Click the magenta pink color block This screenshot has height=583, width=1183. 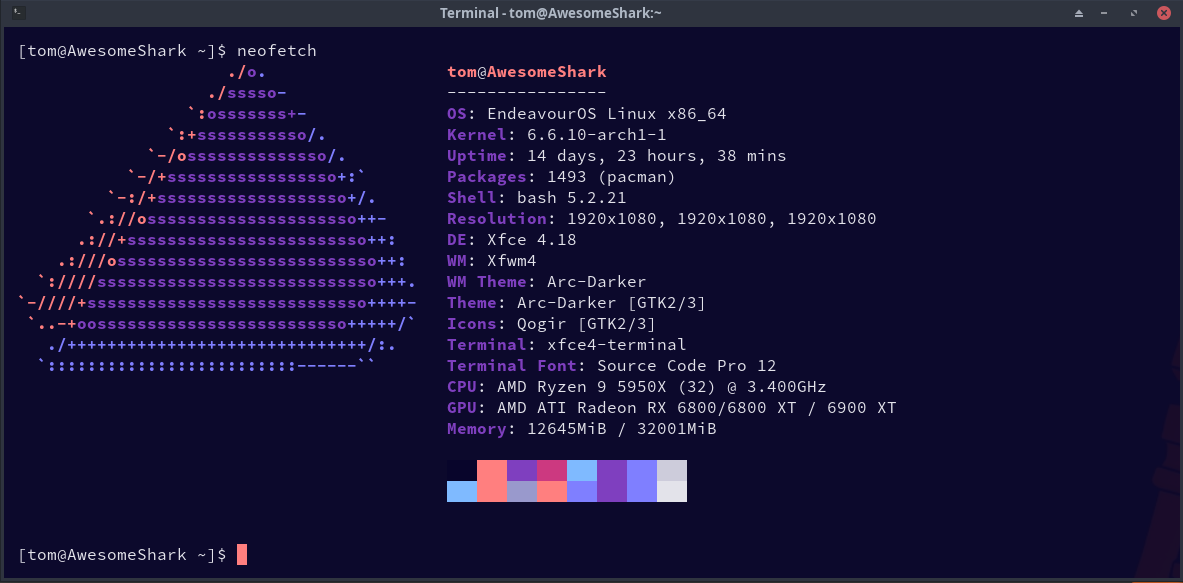pos(552,471)
